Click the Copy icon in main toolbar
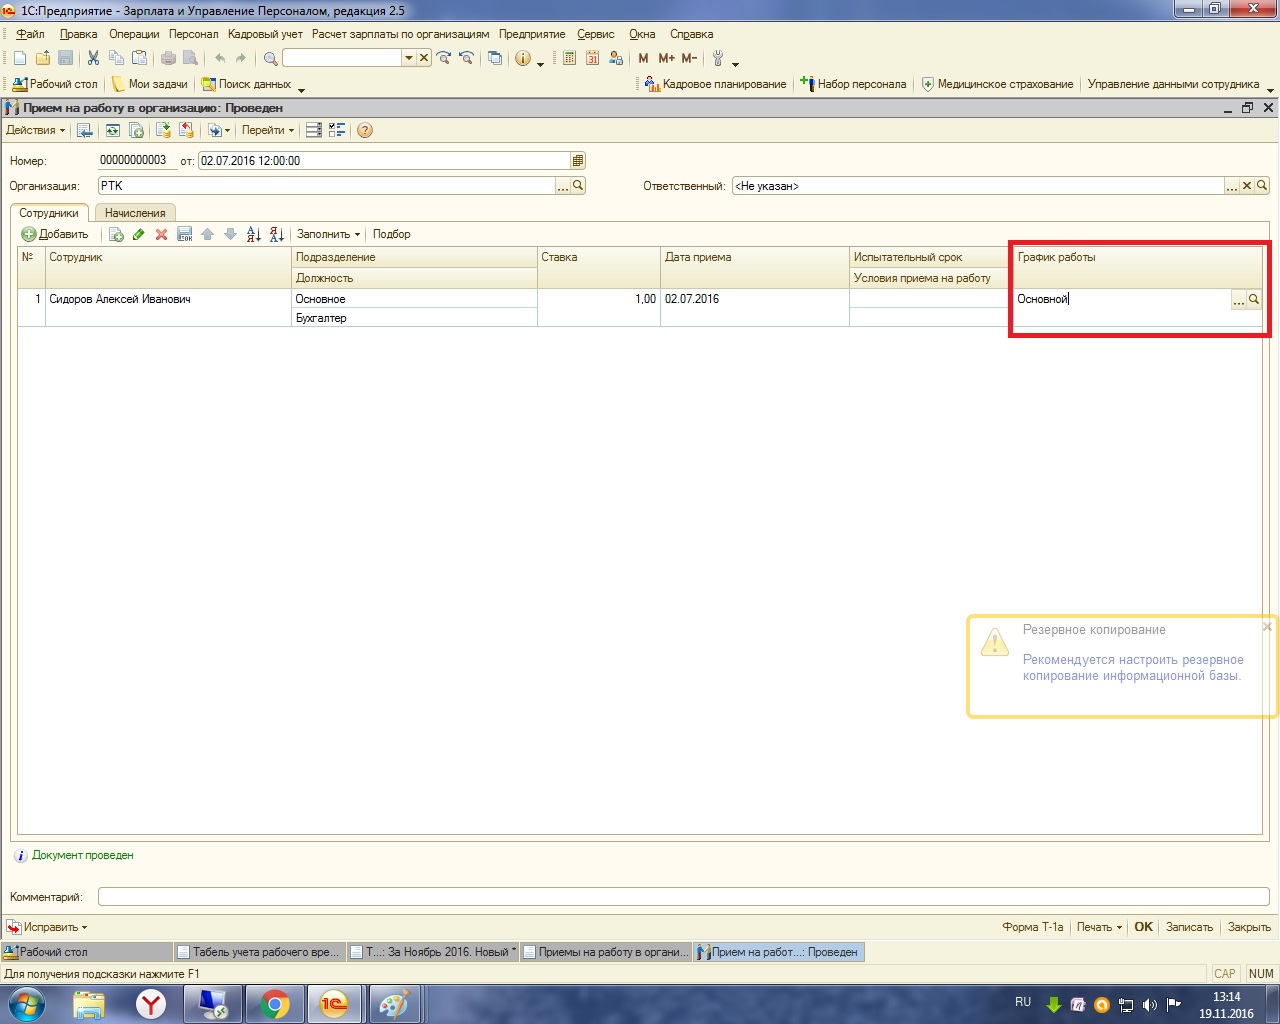This screenshot has height=1024, width=1280. [x=116, y=58]
